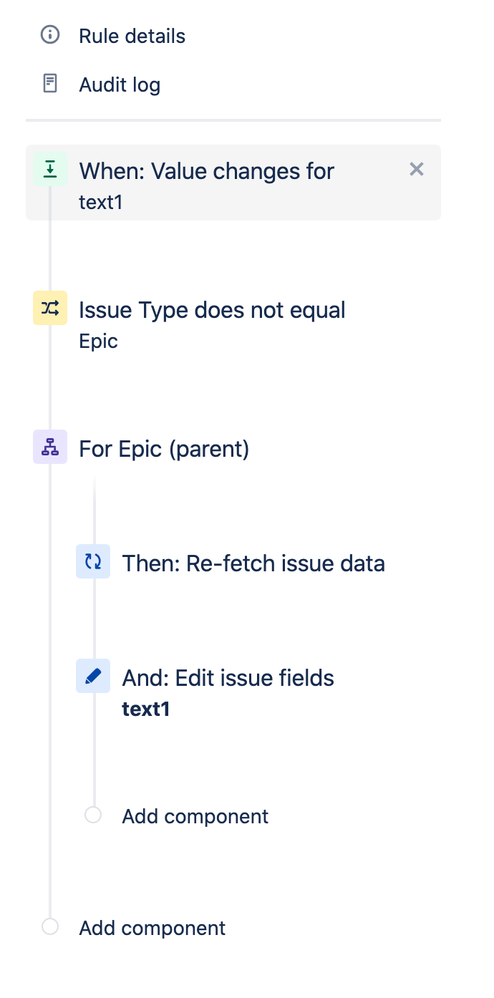Click the Edit issue fields pencil icon
The width and height of the screenshot is (494, 998).
tap(93, 676)
